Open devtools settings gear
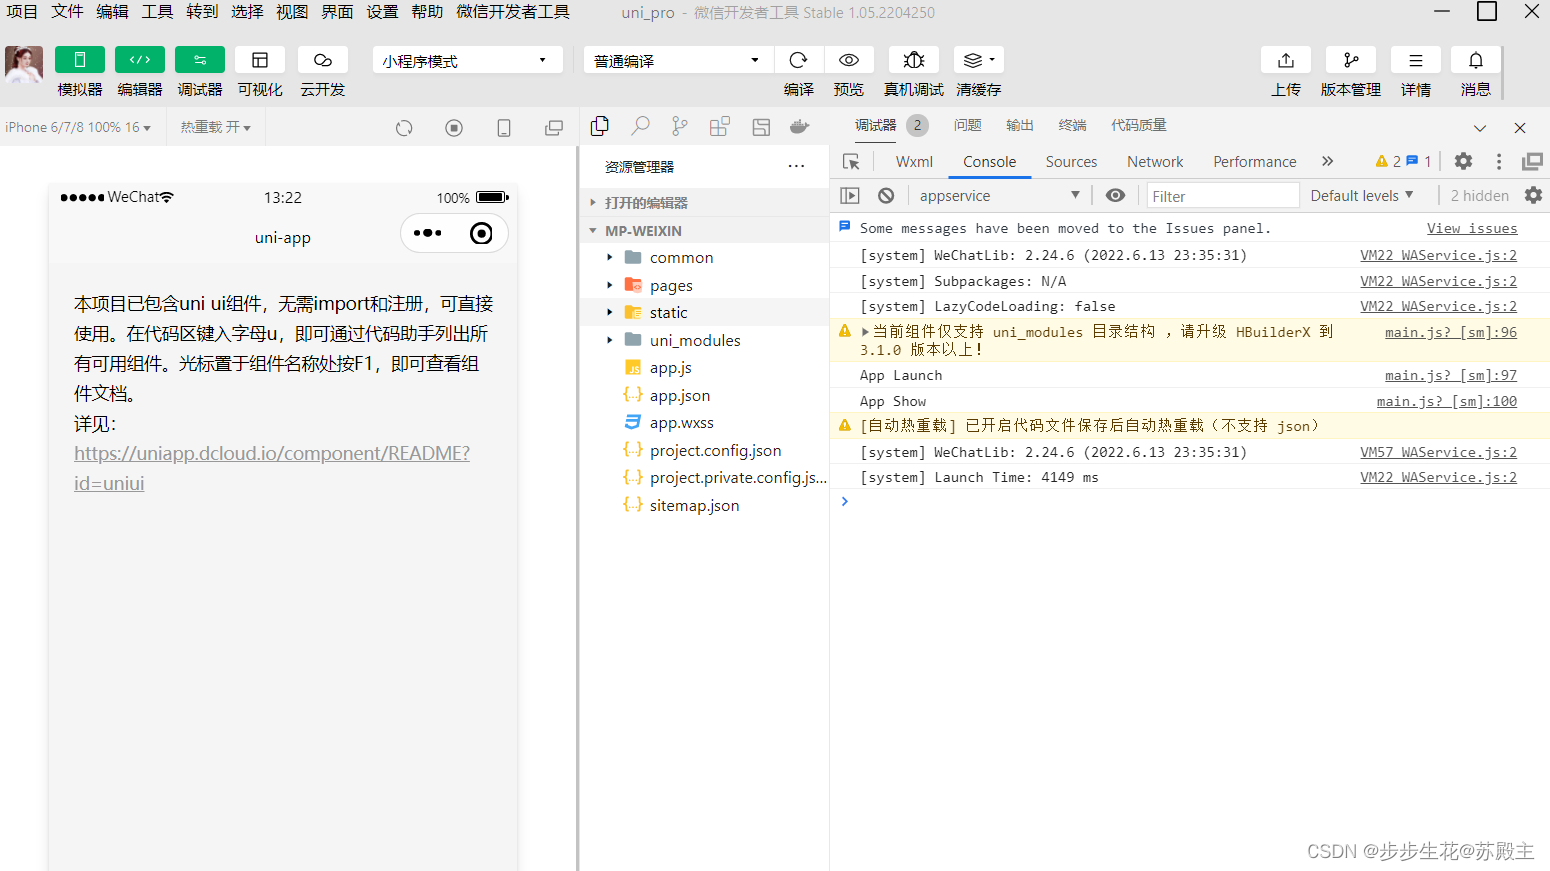The width and height of the screenshot is (1550, 871). 1463,161
